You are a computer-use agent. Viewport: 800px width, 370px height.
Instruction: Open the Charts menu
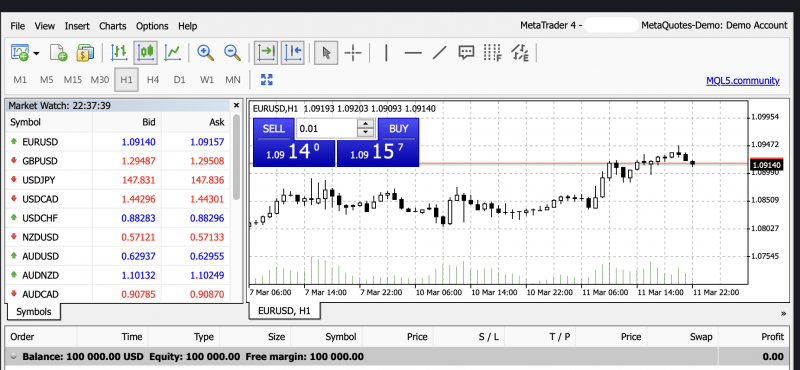(x=112, y=26)
